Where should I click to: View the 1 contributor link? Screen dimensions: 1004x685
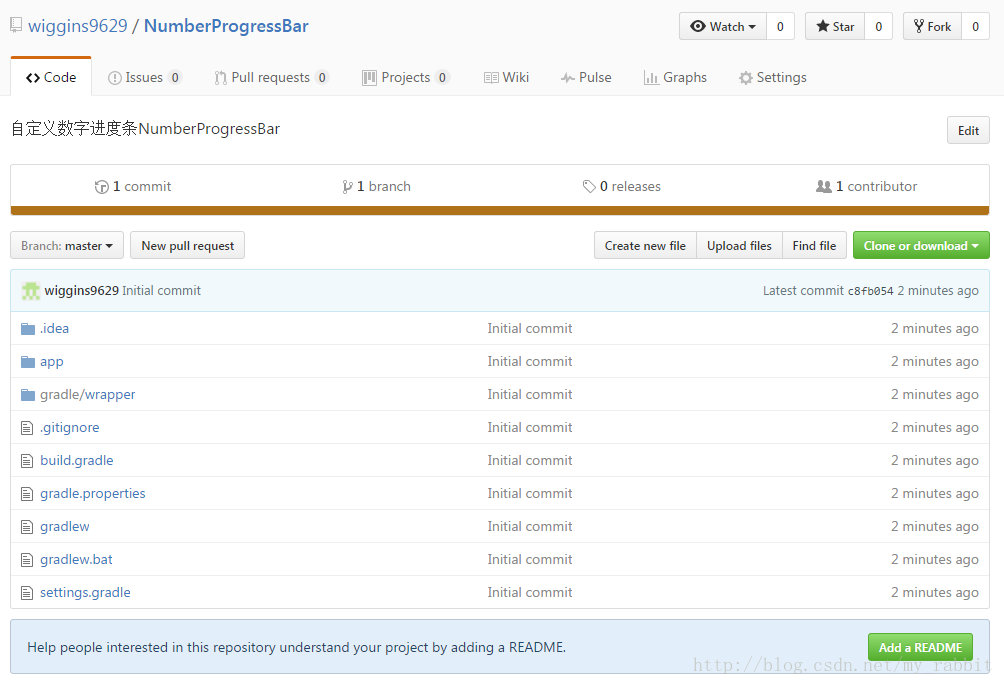[866, 186]
